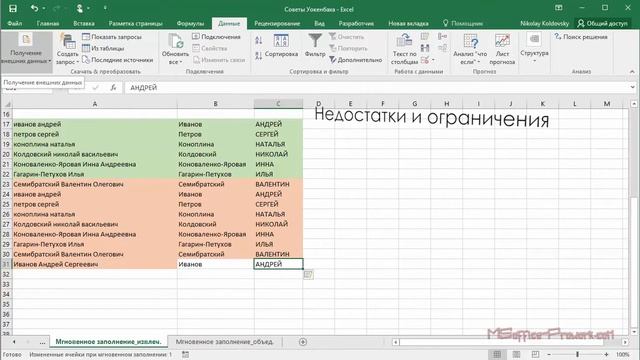
Task: Select row 23 header
Action: (6, 184)
